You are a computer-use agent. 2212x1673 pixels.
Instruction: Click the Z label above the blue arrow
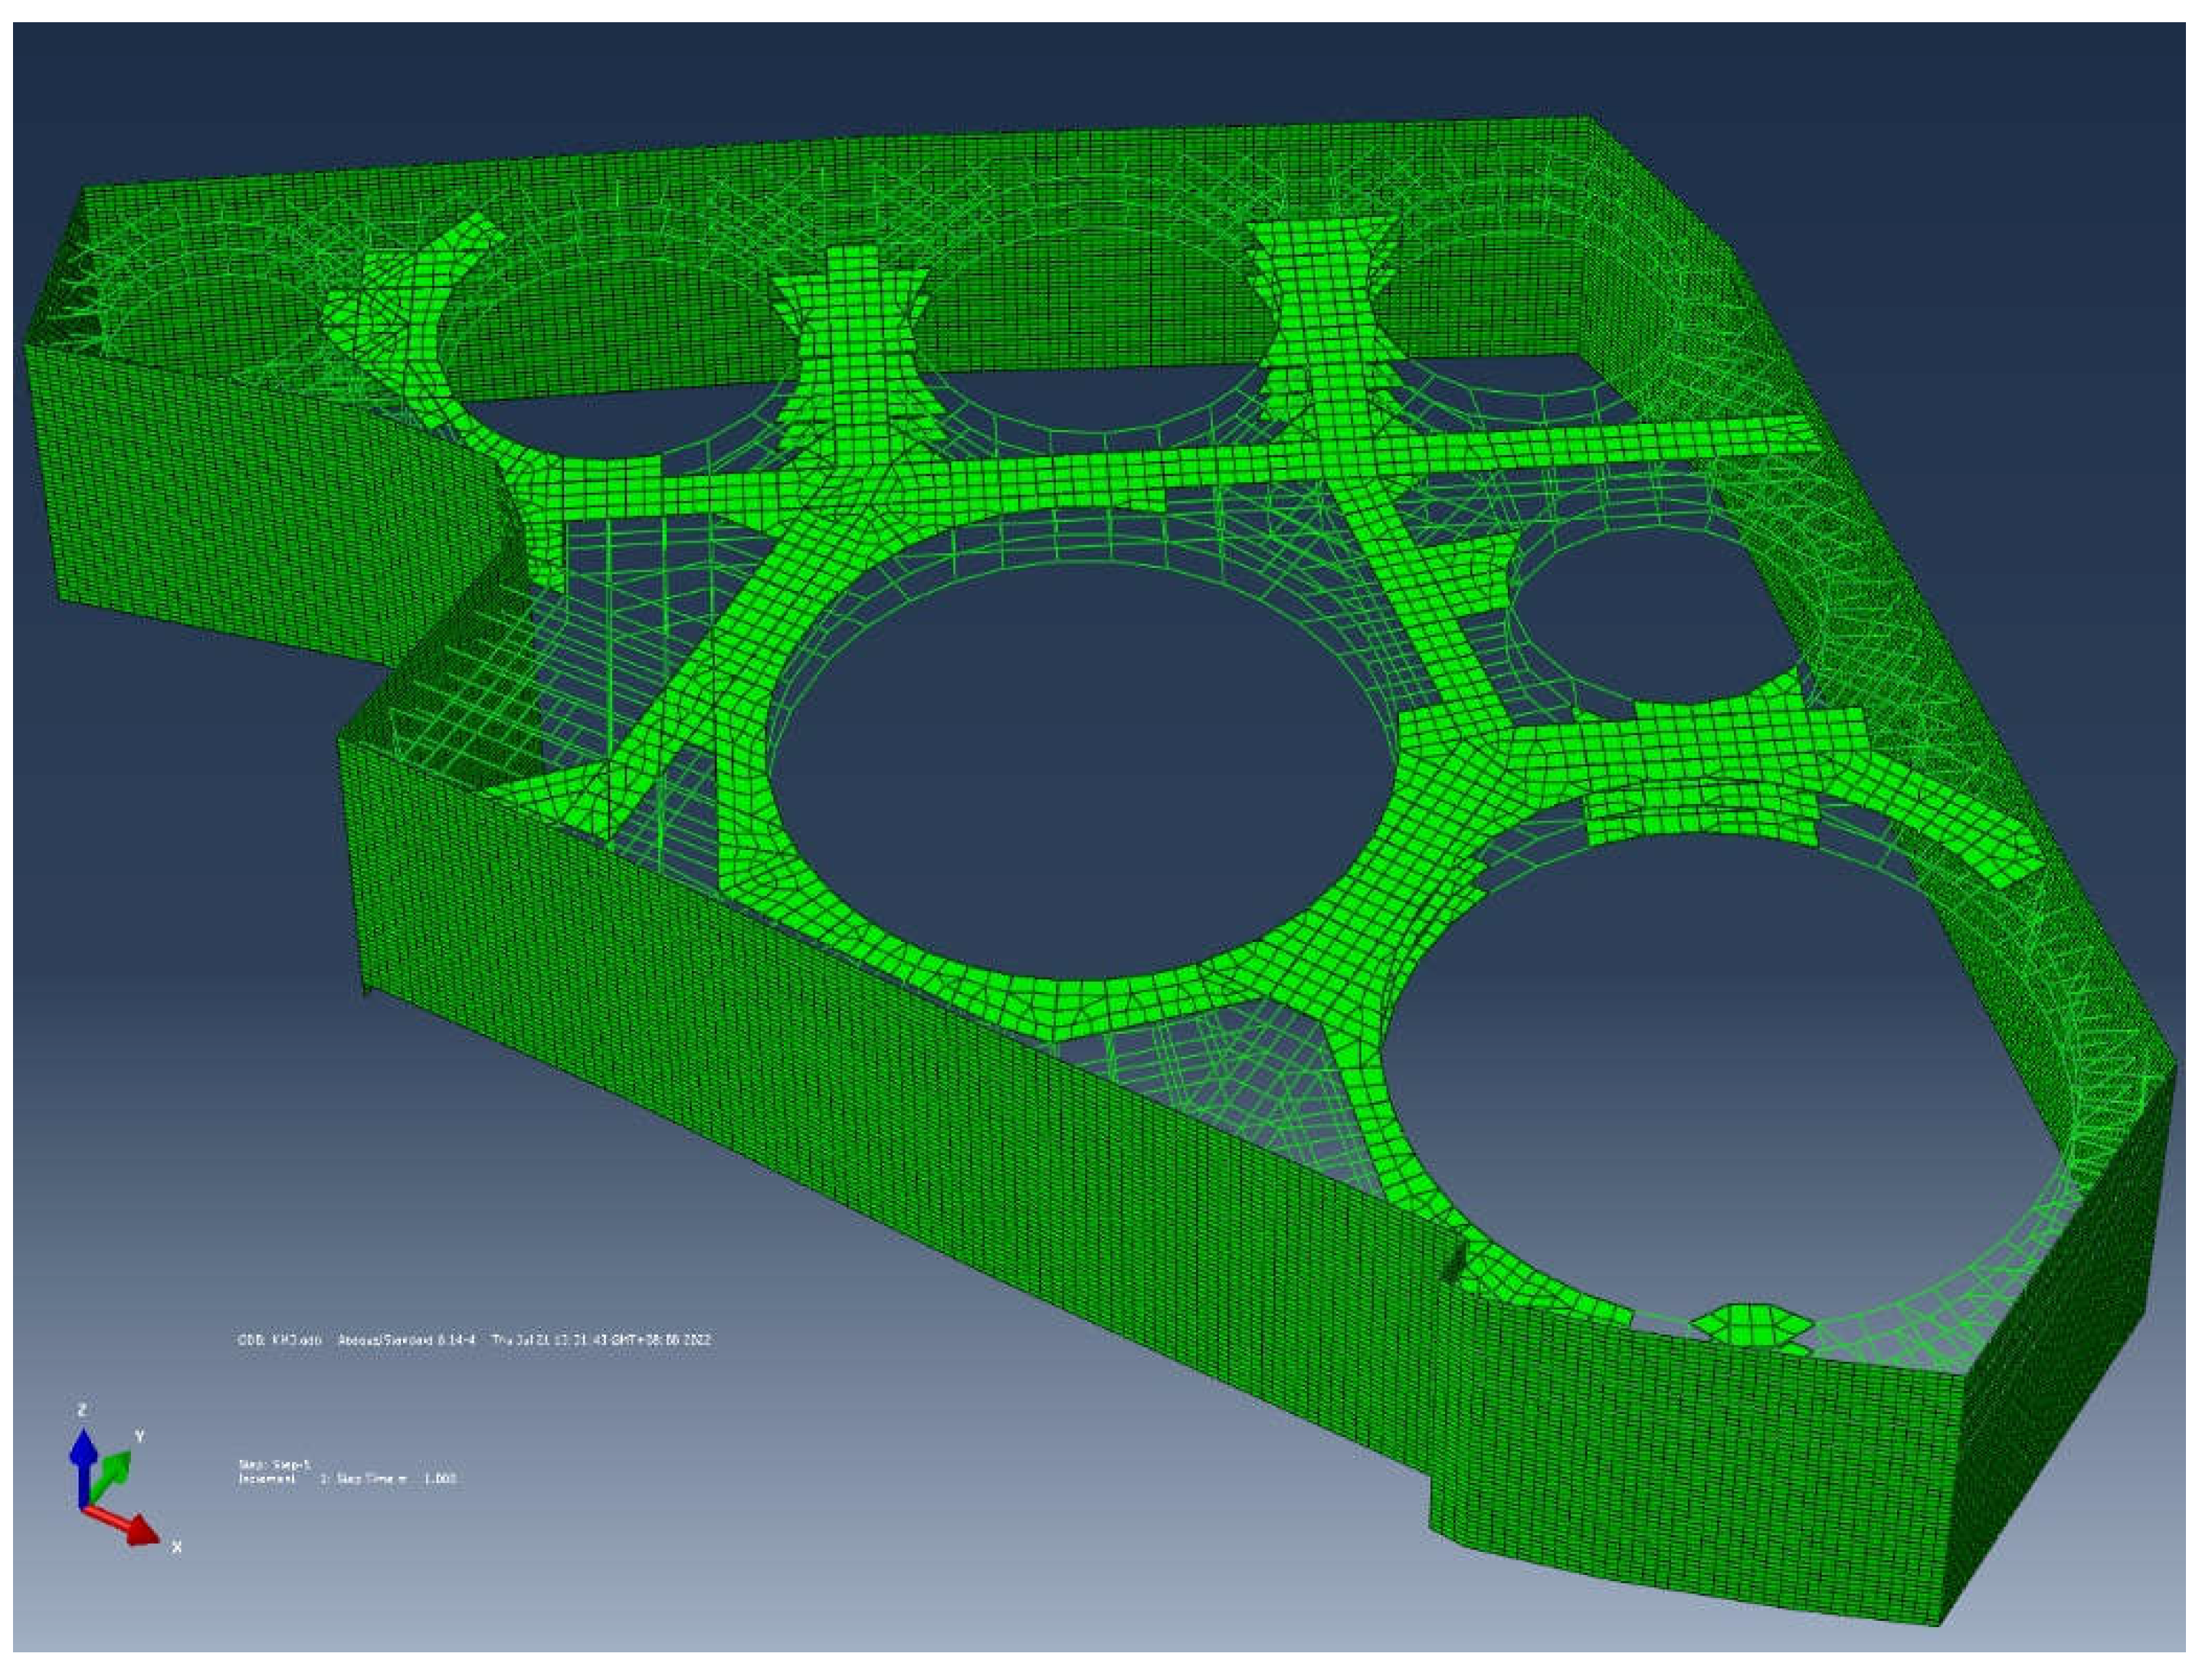coord(82,1410)
